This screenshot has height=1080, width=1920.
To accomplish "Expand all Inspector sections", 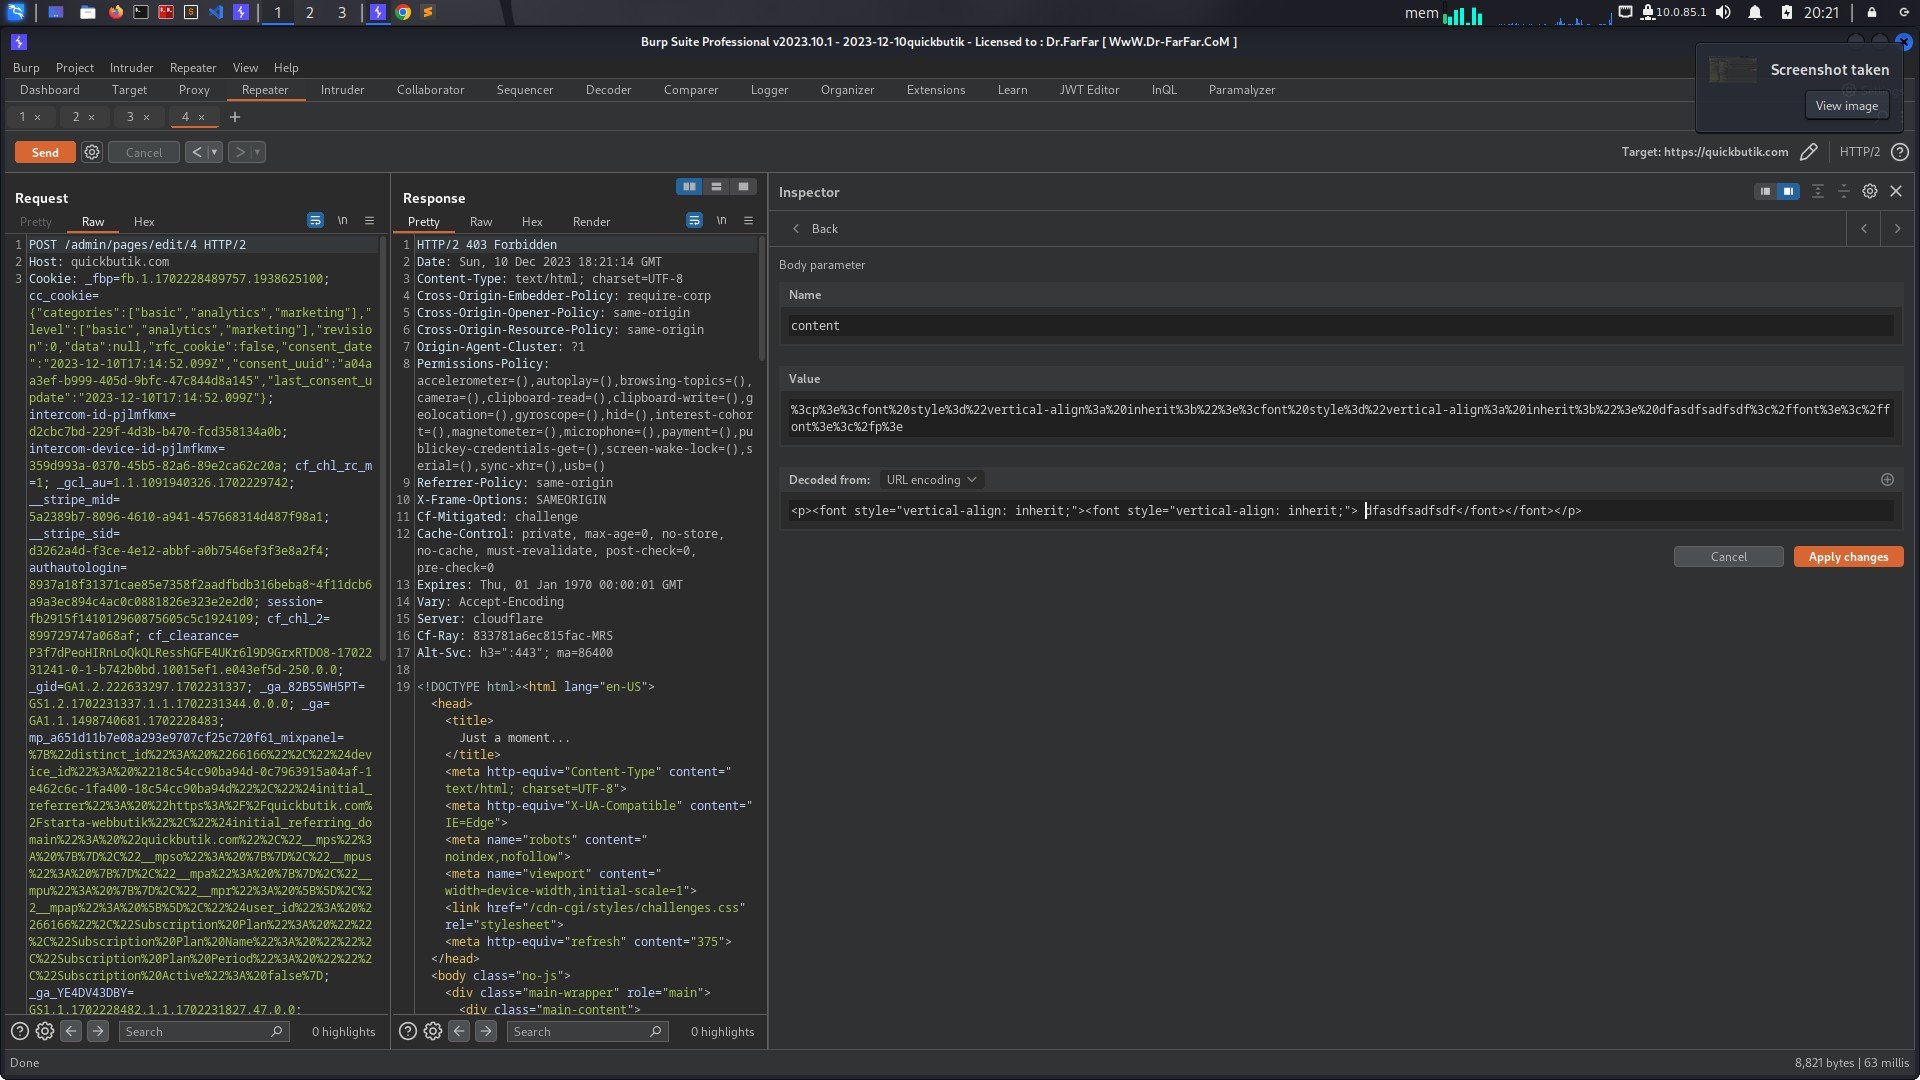I will coord(1818,191).
